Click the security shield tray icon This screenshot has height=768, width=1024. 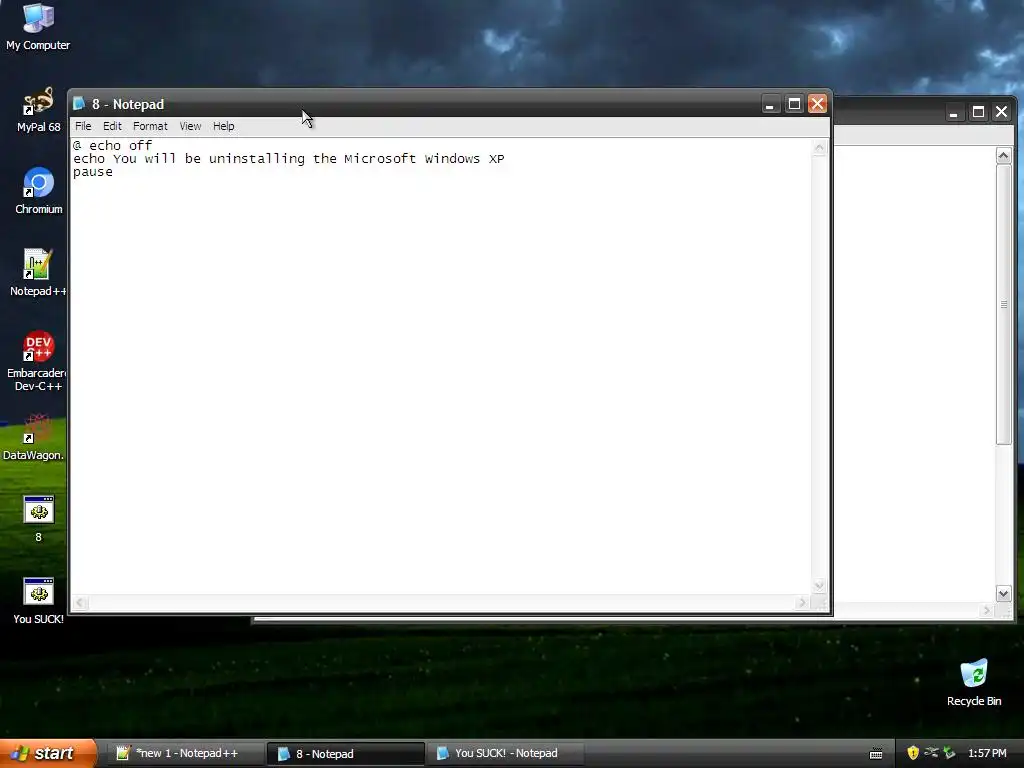pyautogui.click(x=912, y=753)
